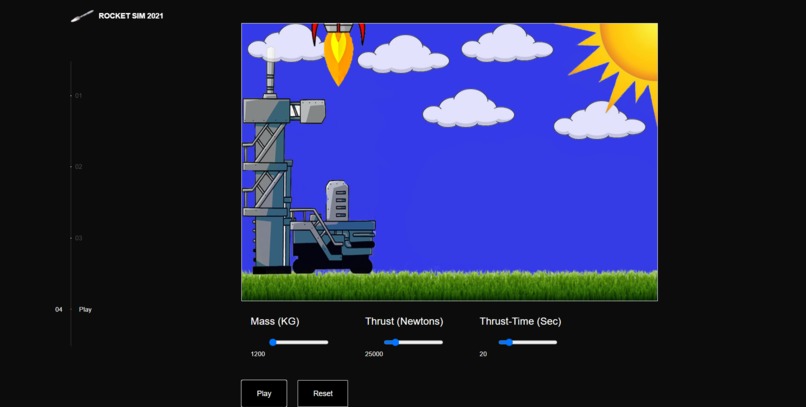This screenshot has height=407, width=806.
Task: Click the Thrust (Newtons) label
Action: pos(404,321)
